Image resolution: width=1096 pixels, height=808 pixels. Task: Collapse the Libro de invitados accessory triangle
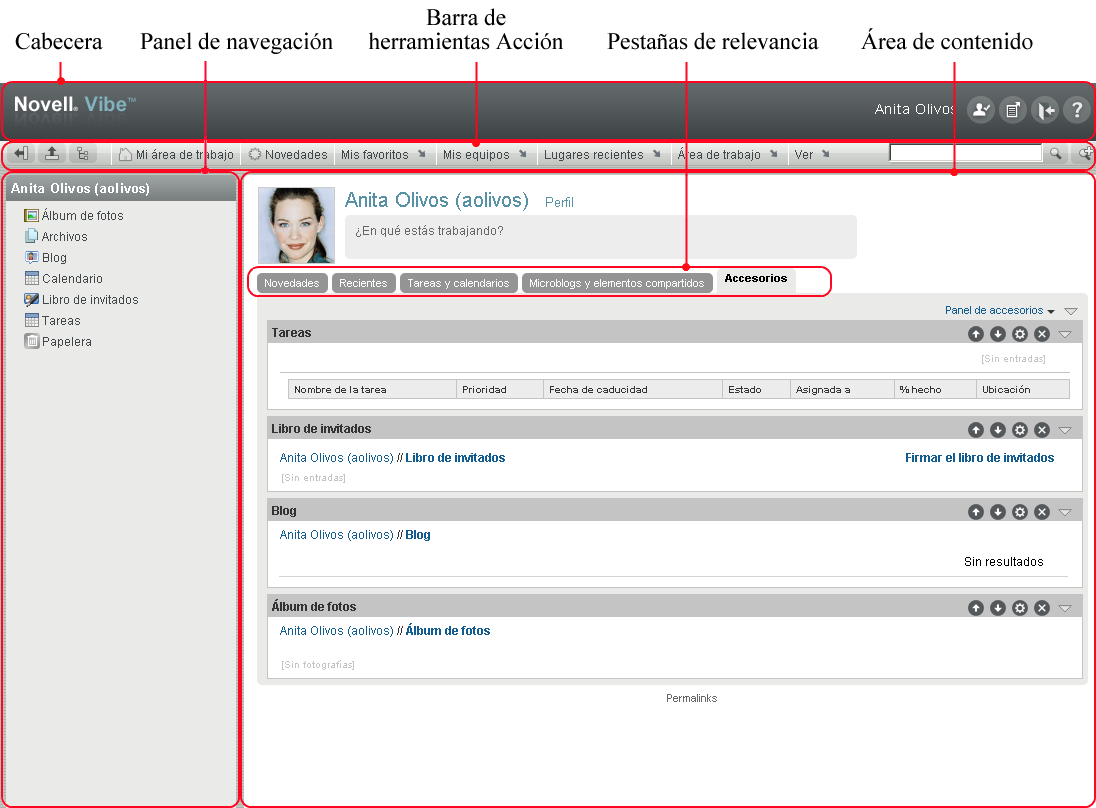click(x=1065, y=430)
